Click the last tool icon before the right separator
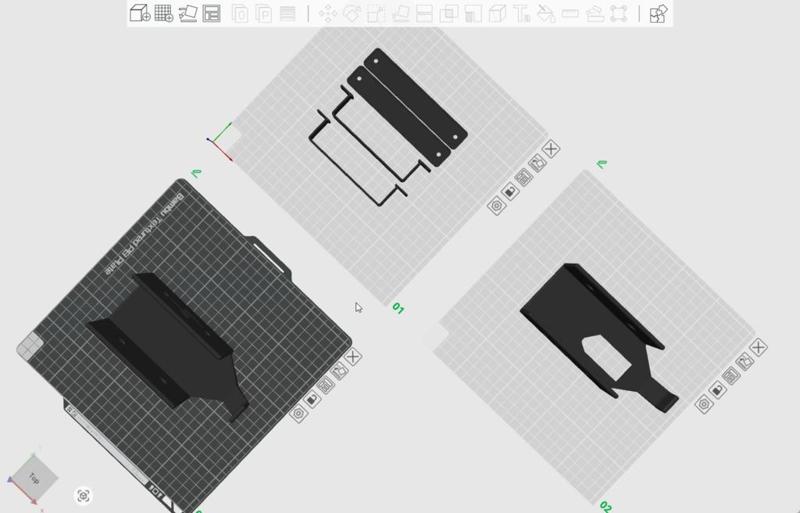The width and height of the screenshot is (800, 513). pyautogui.click(x=618, y=13)
